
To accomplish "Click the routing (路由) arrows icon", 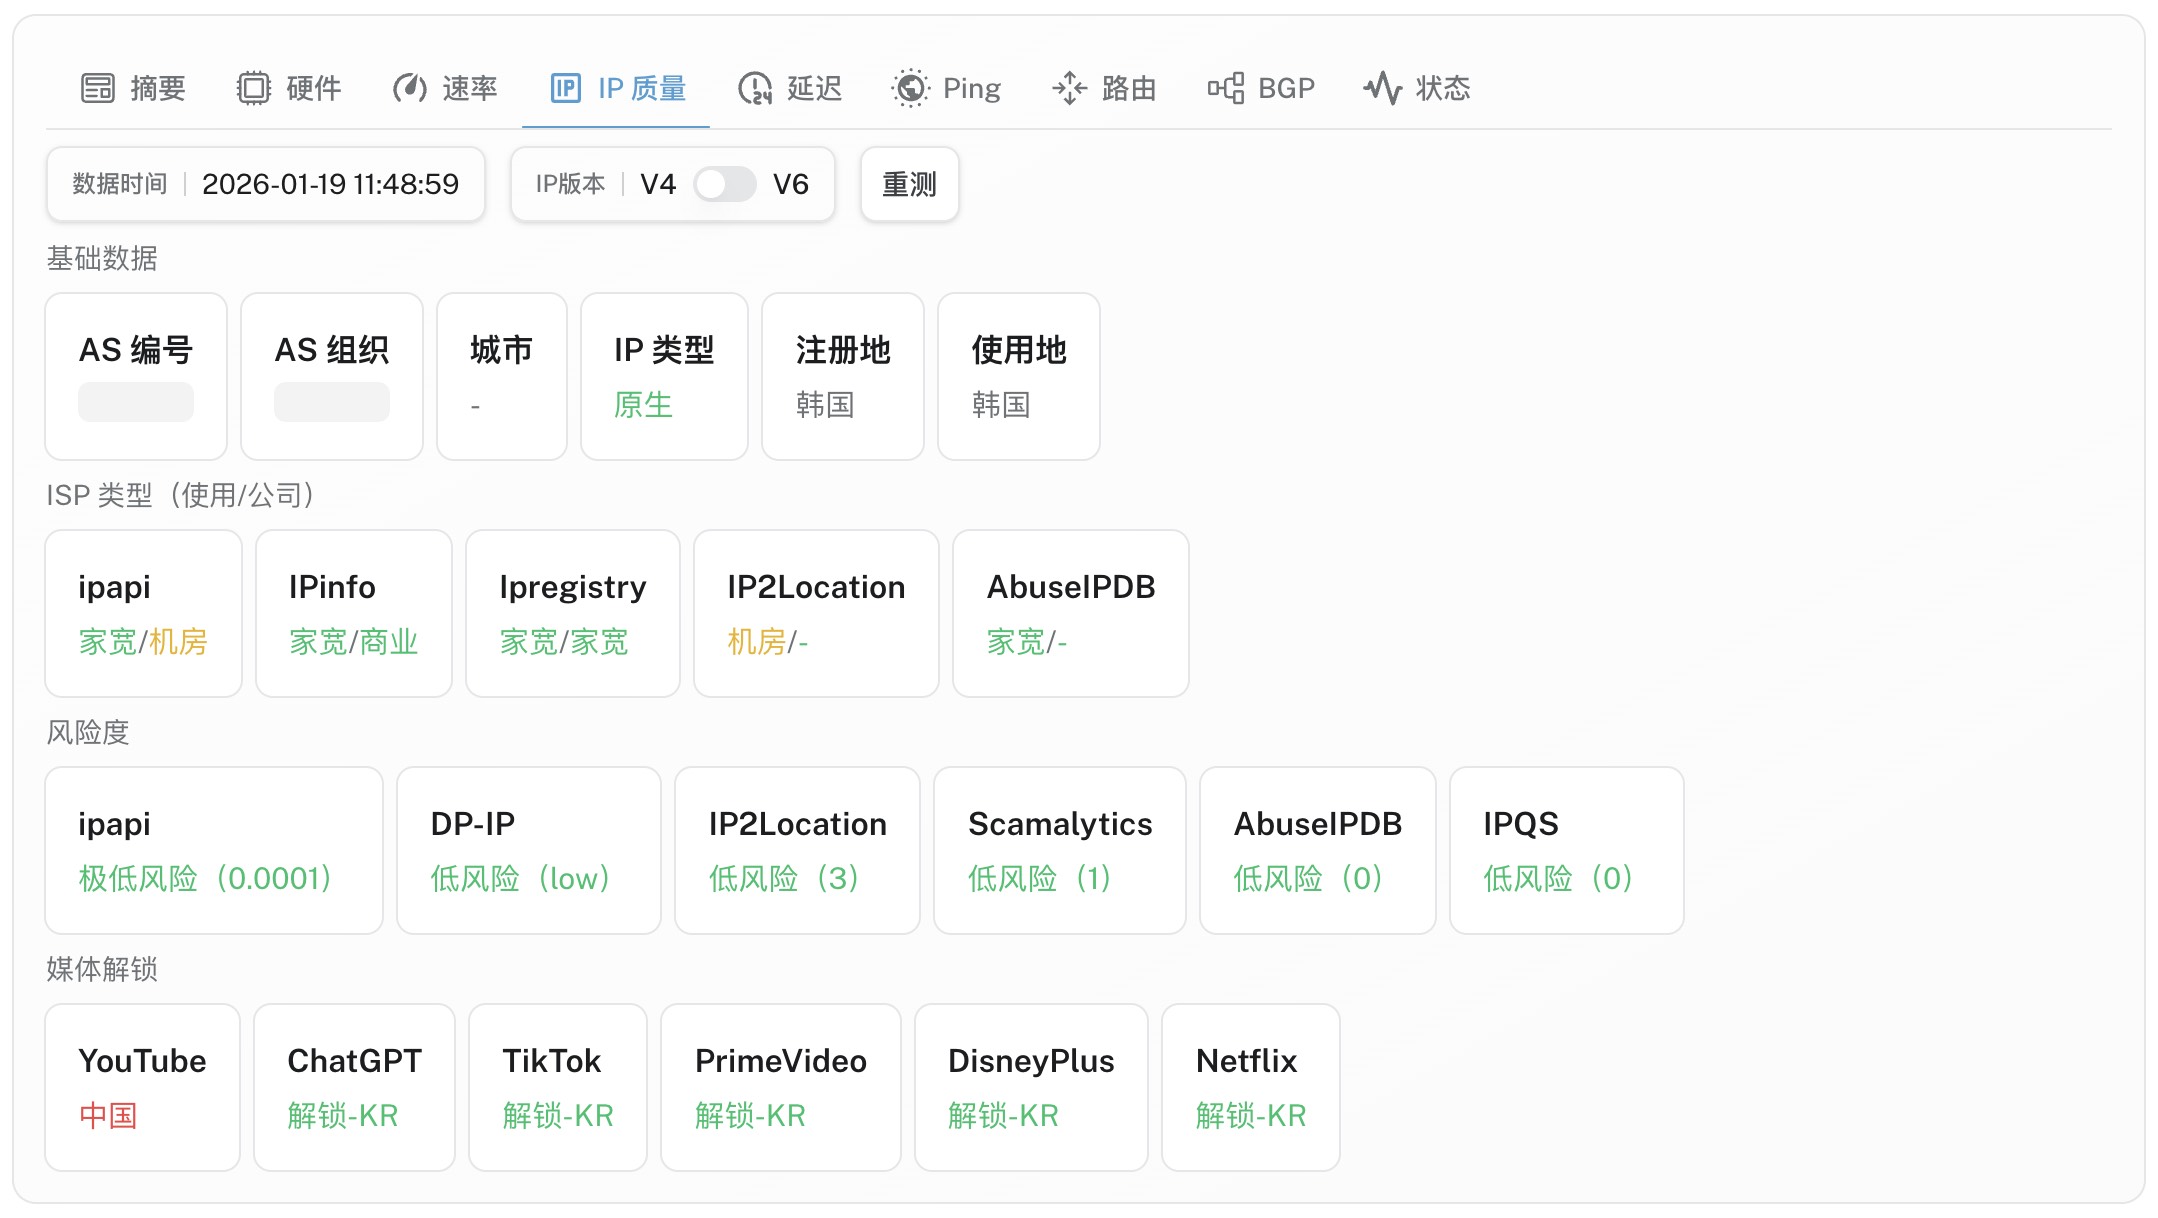I will click(x=1069, y=88).
